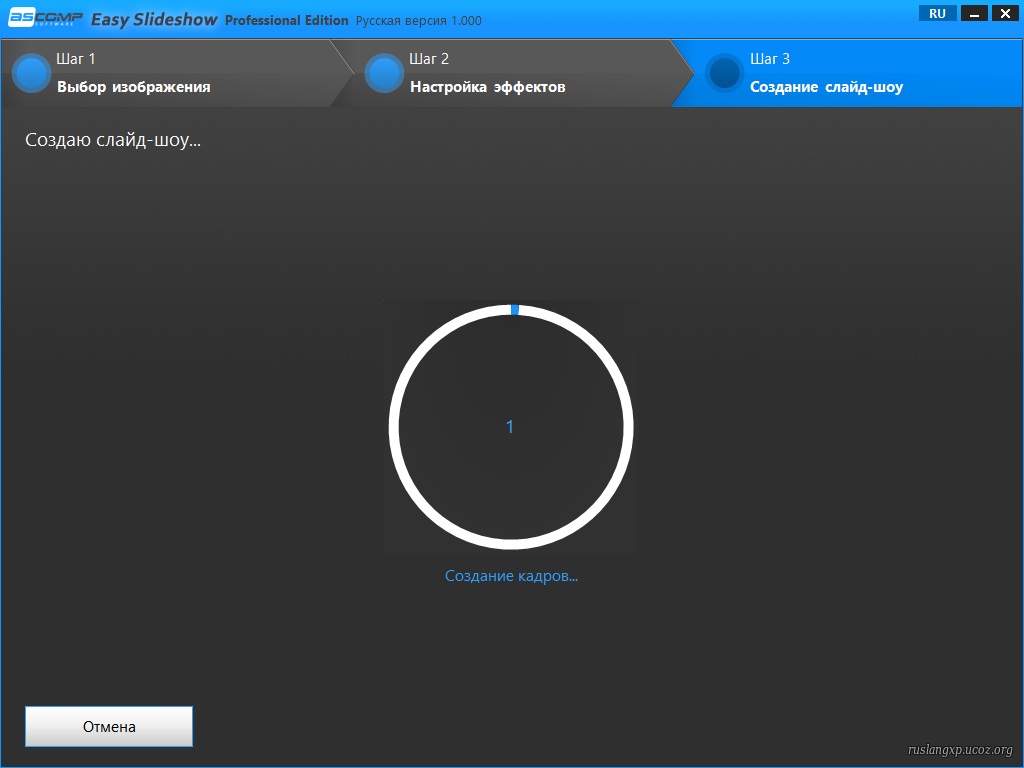Click the 'Создаю слайд-шоу...' heading
The width and height of the screenshot is (1024, 768).
113,140
